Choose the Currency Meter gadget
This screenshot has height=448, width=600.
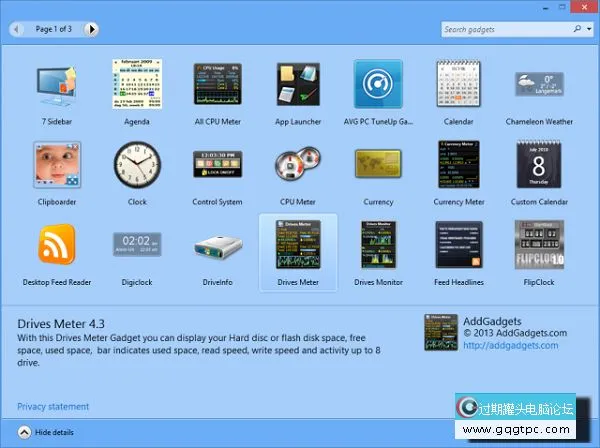(x=459, y=165)
